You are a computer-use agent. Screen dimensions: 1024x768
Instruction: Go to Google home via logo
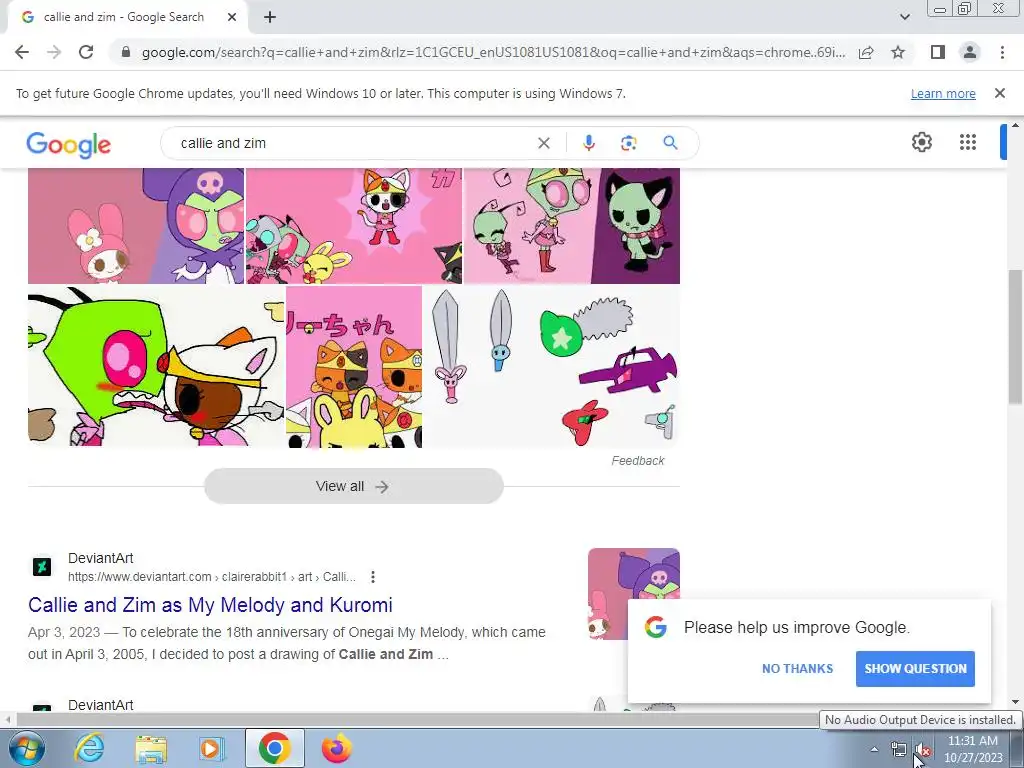tap(69, 144)
